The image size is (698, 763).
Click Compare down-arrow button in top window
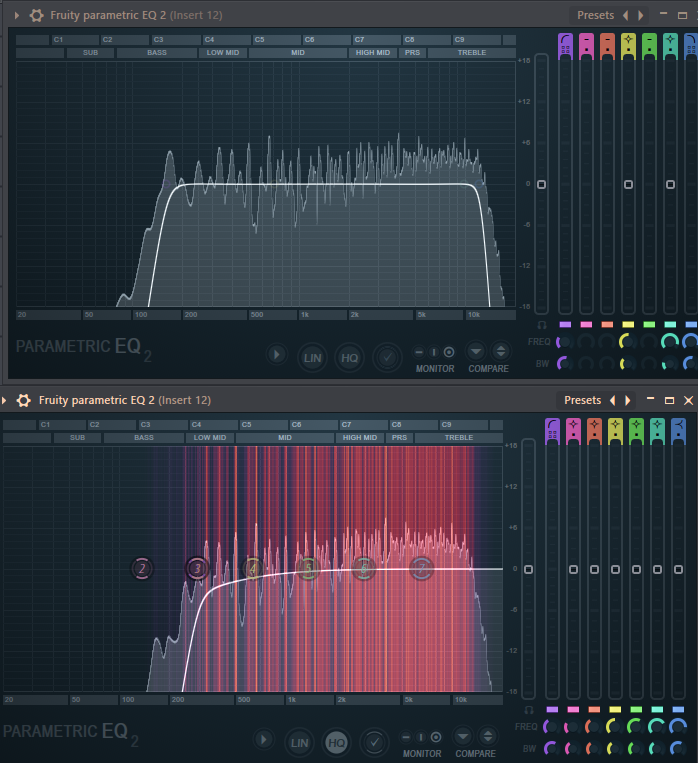point(476,351)
